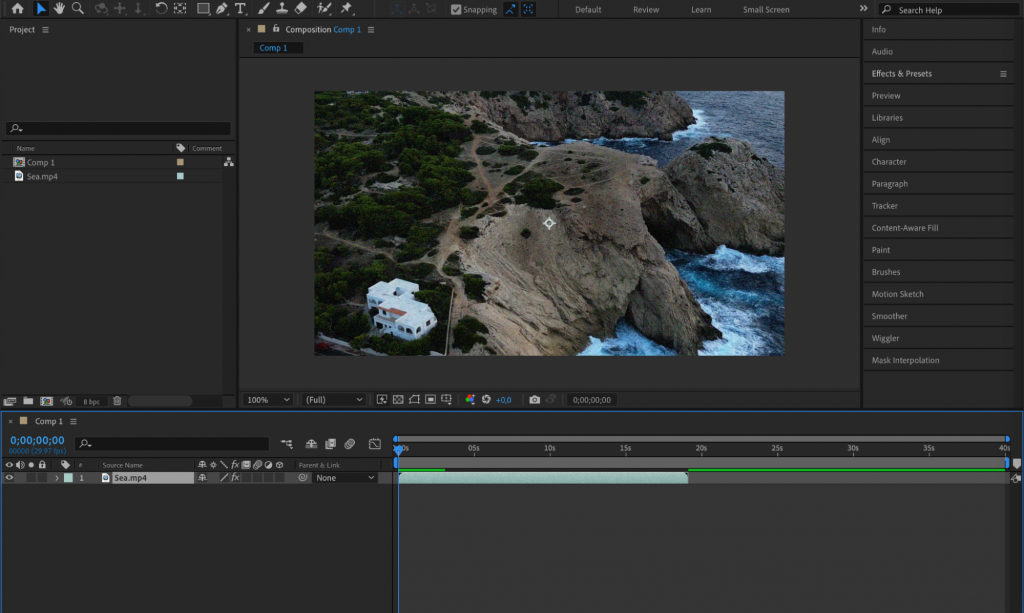The height and width of the screenshot is (613, 1024).
Task: Pick the Brush tool
Action: pos(262,10)
